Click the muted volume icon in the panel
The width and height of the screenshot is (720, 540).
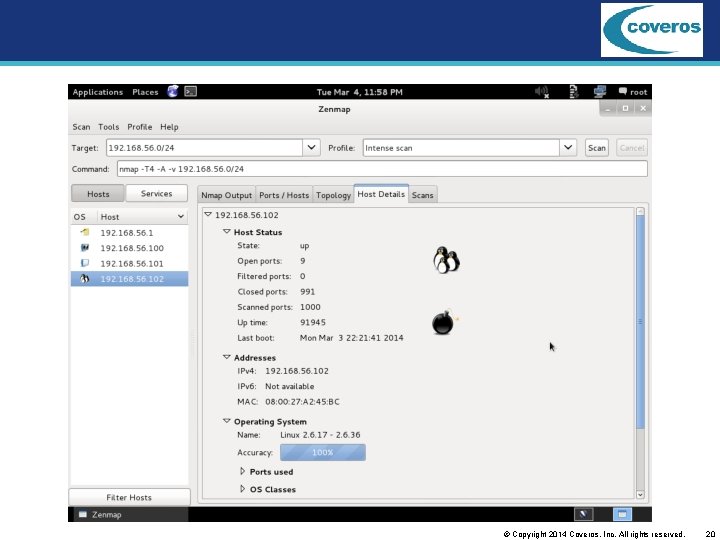coord(542,92)
